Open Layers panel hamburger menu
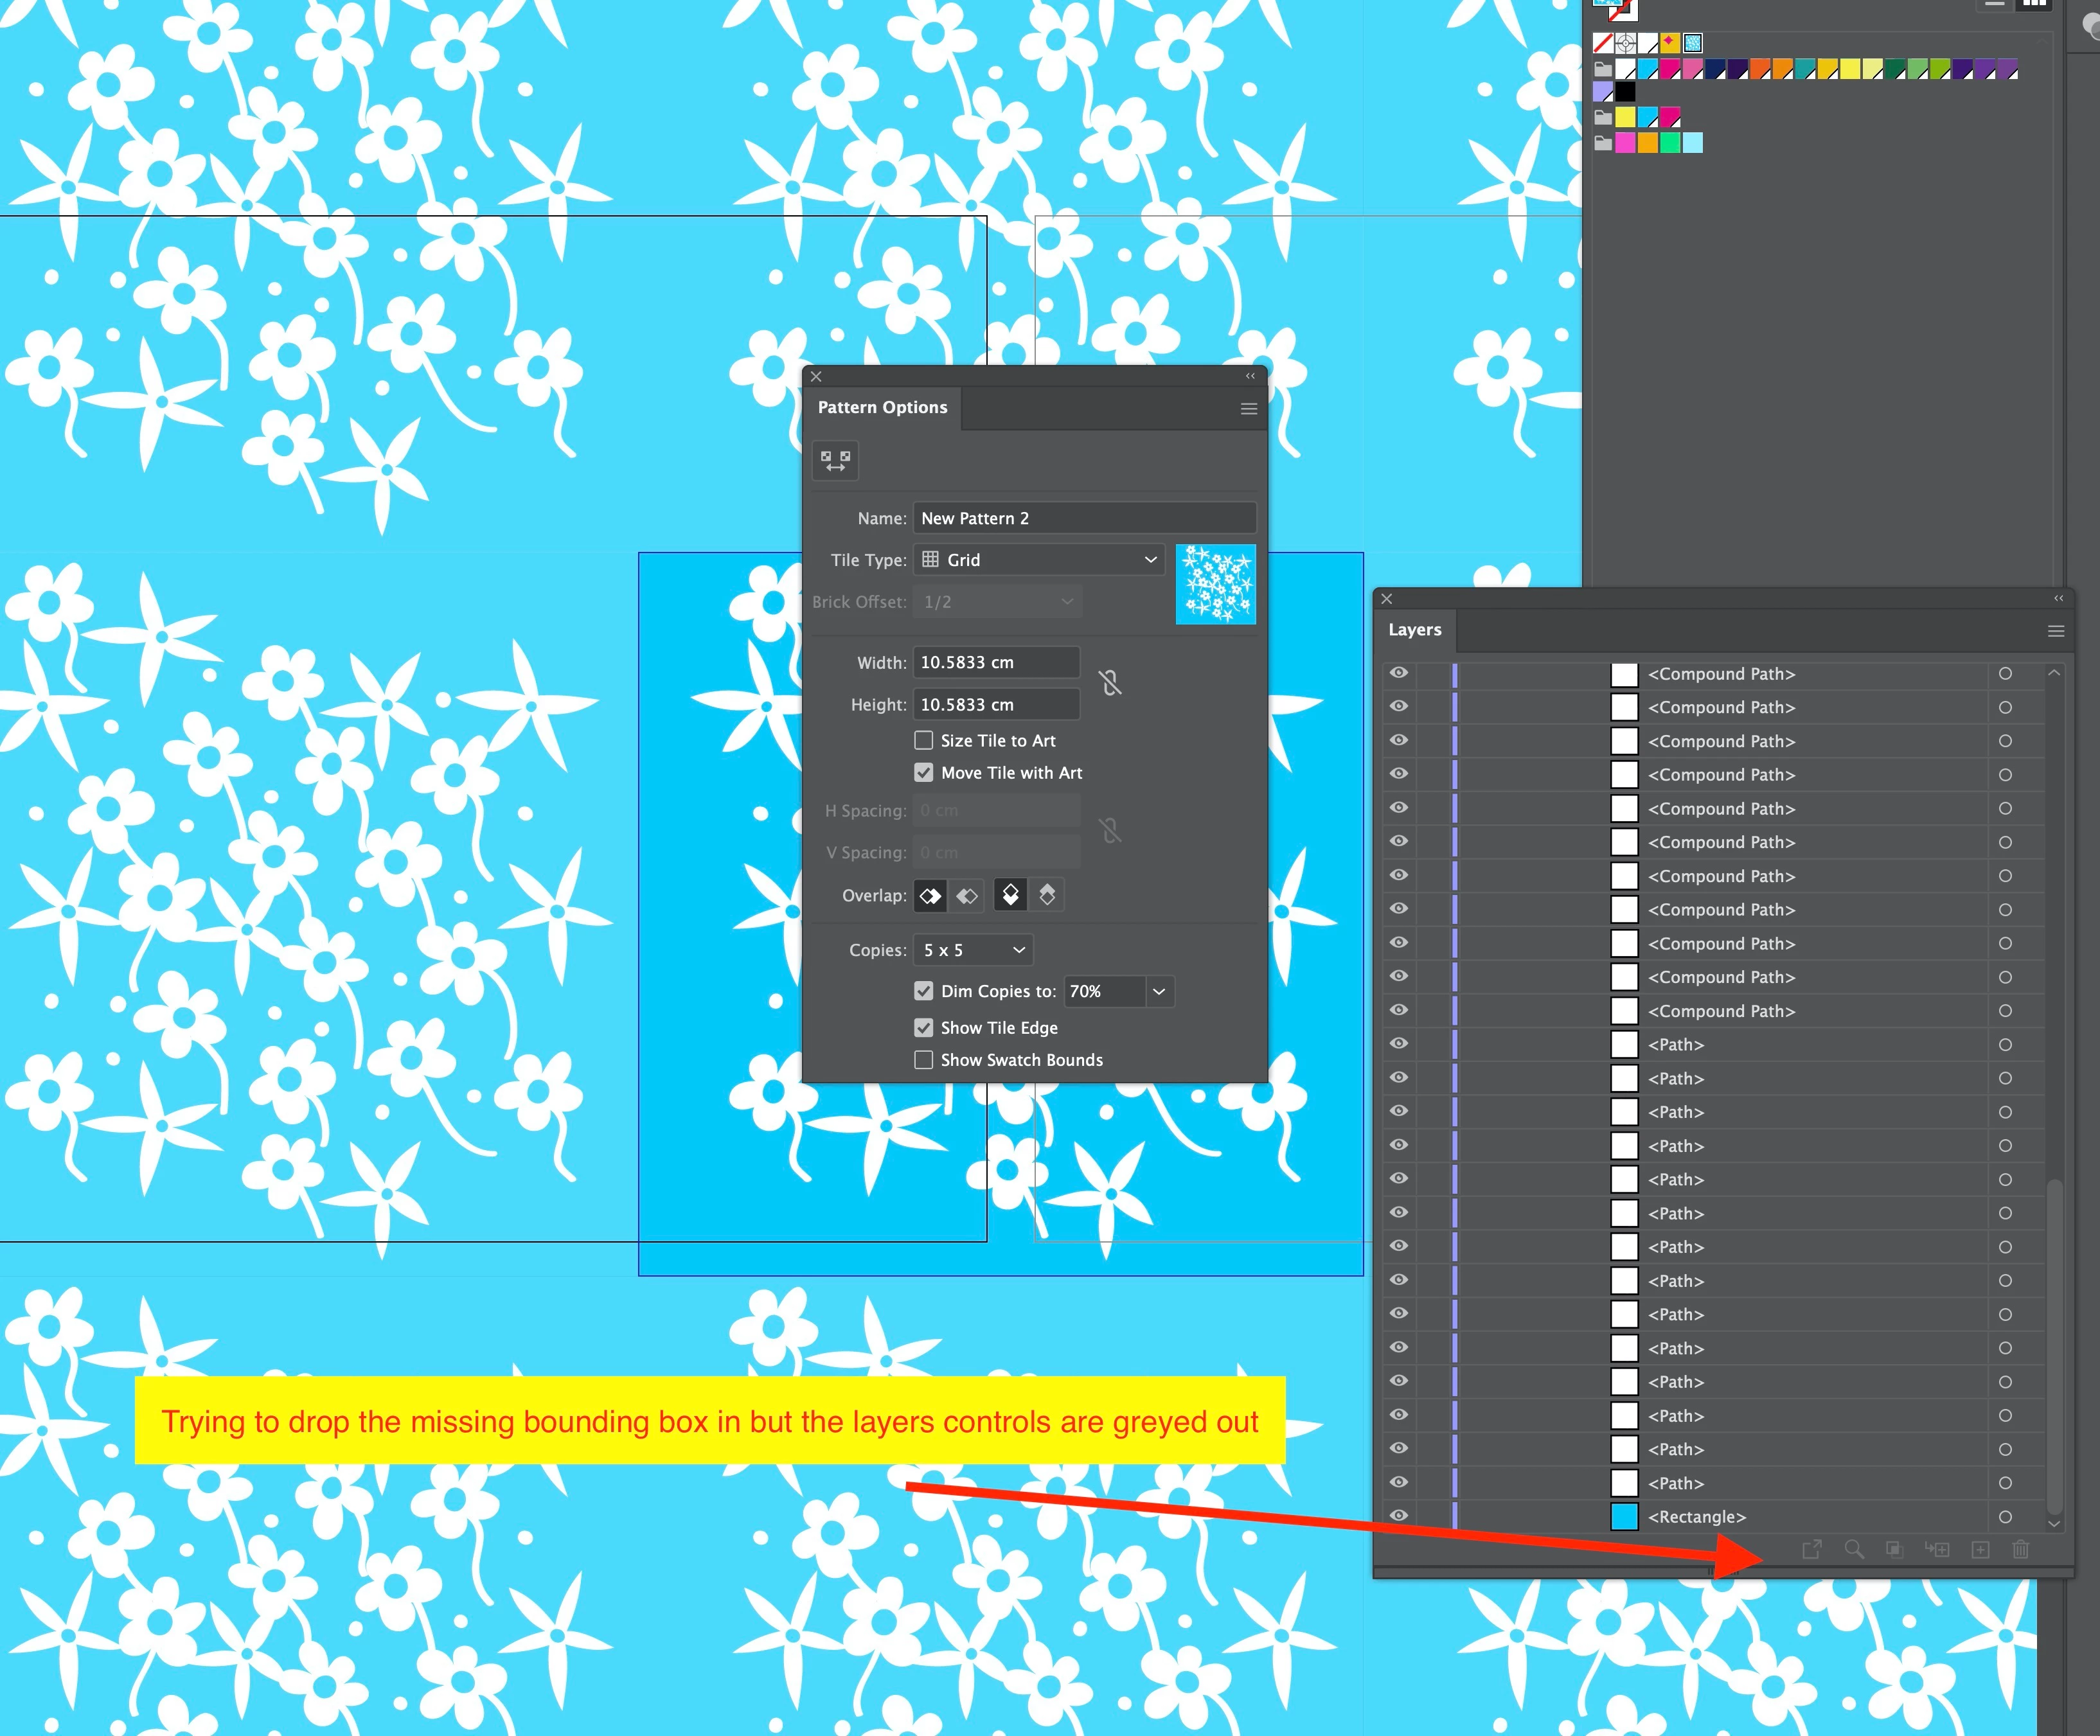The height and width of the screenshot is (1736, 2100). coord(2055,631)
